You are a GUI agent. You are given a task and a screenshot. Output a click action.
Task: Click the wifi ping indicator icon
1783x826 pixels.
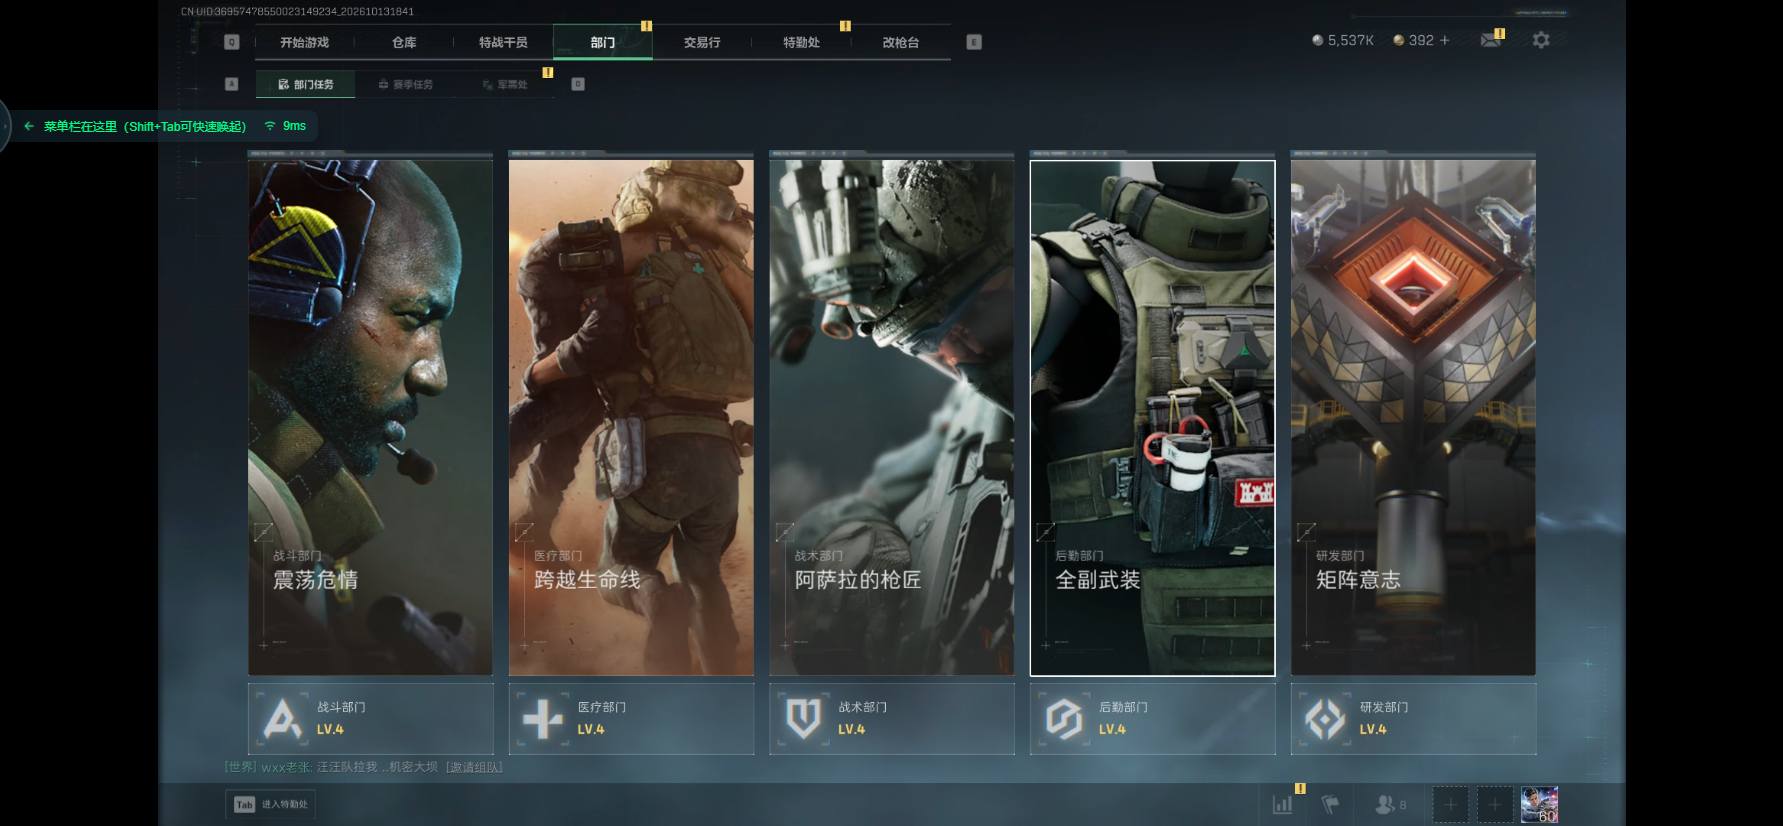coord(270,126)
